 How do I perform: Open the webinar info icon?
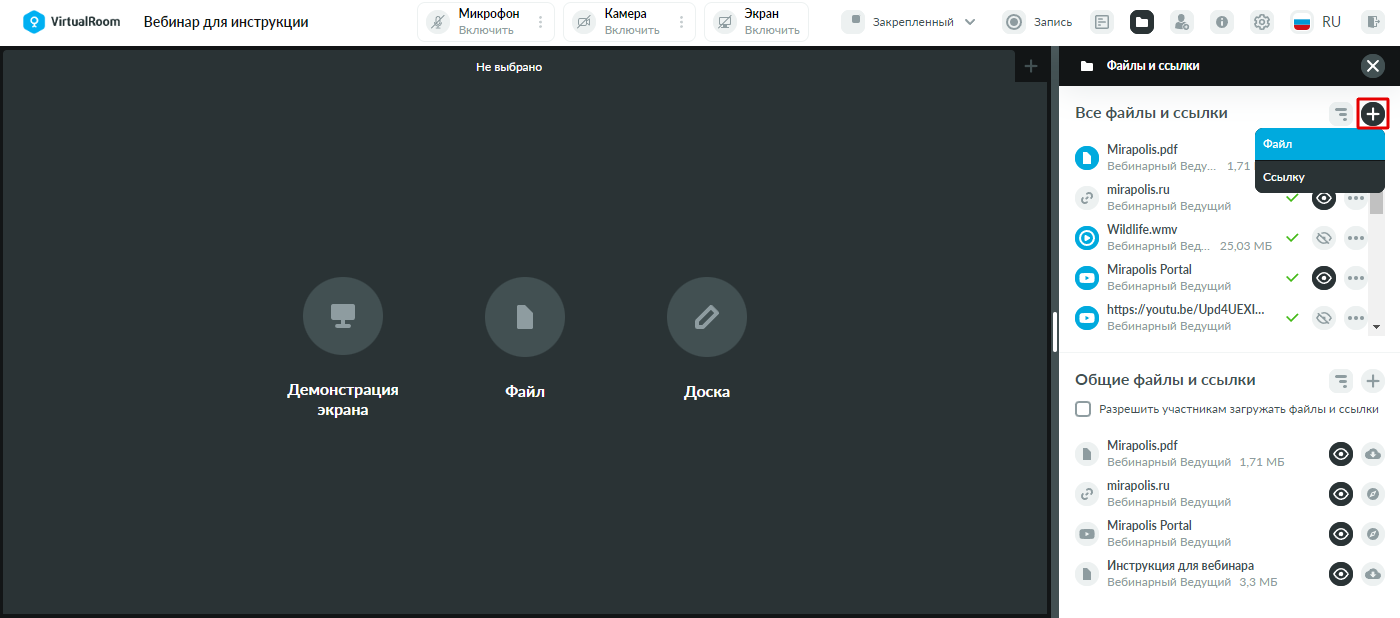(1222, 22)
